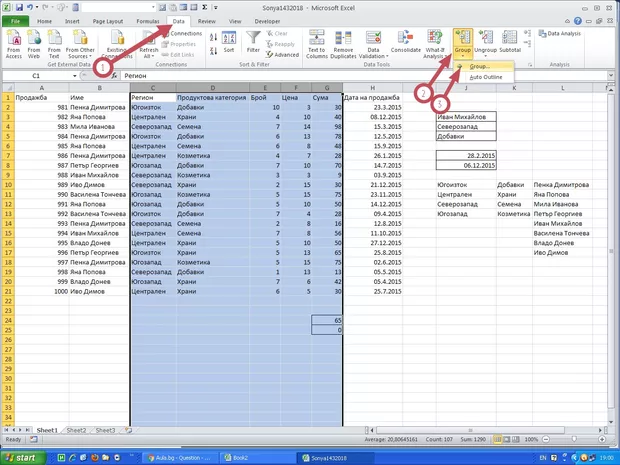The image size is (620, 465).
Task: Open the Sheet2 worksheet tab
Action: (x=75, y=430)
